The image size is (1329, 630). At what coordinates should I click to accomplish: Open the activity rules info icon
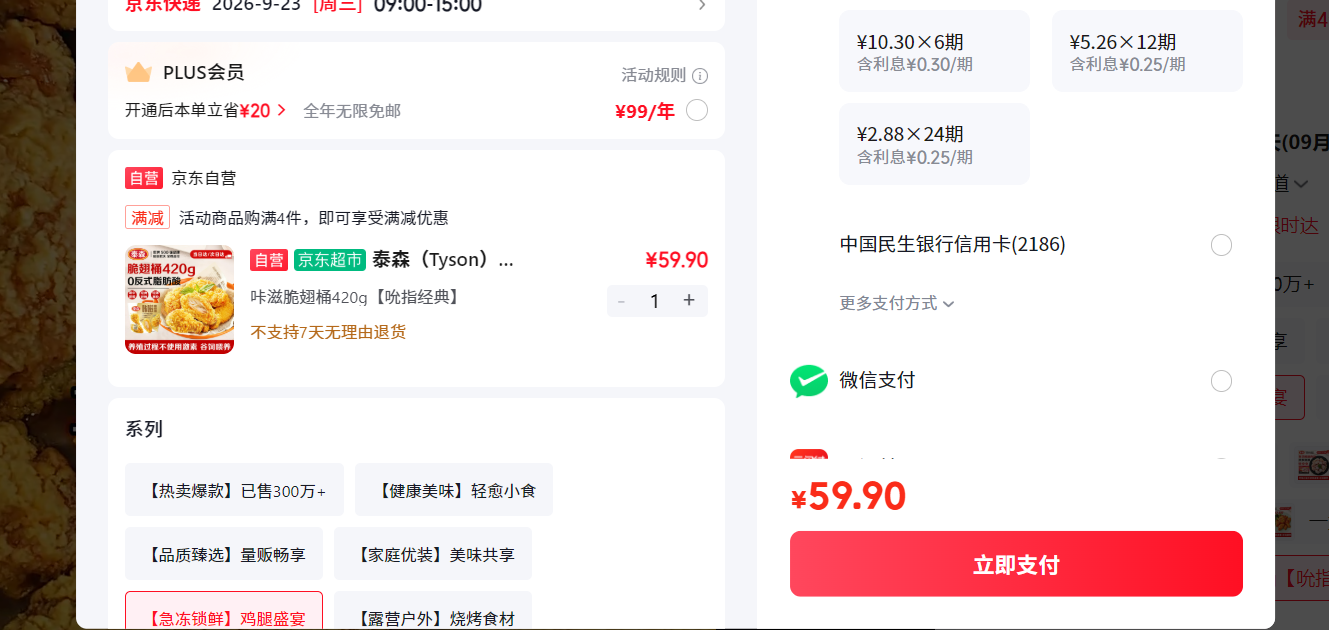(x=700, y=76)
